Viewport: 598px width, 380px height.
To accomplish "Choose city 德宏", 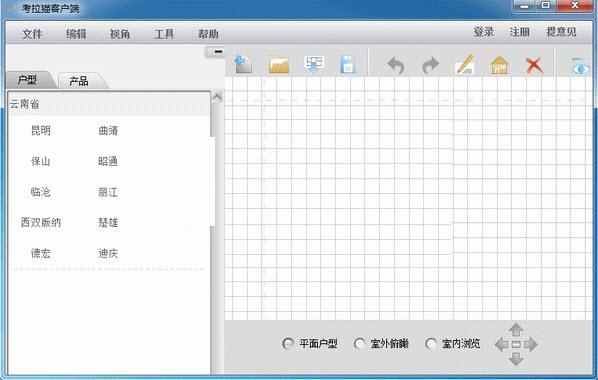I will tap(40, 253).
